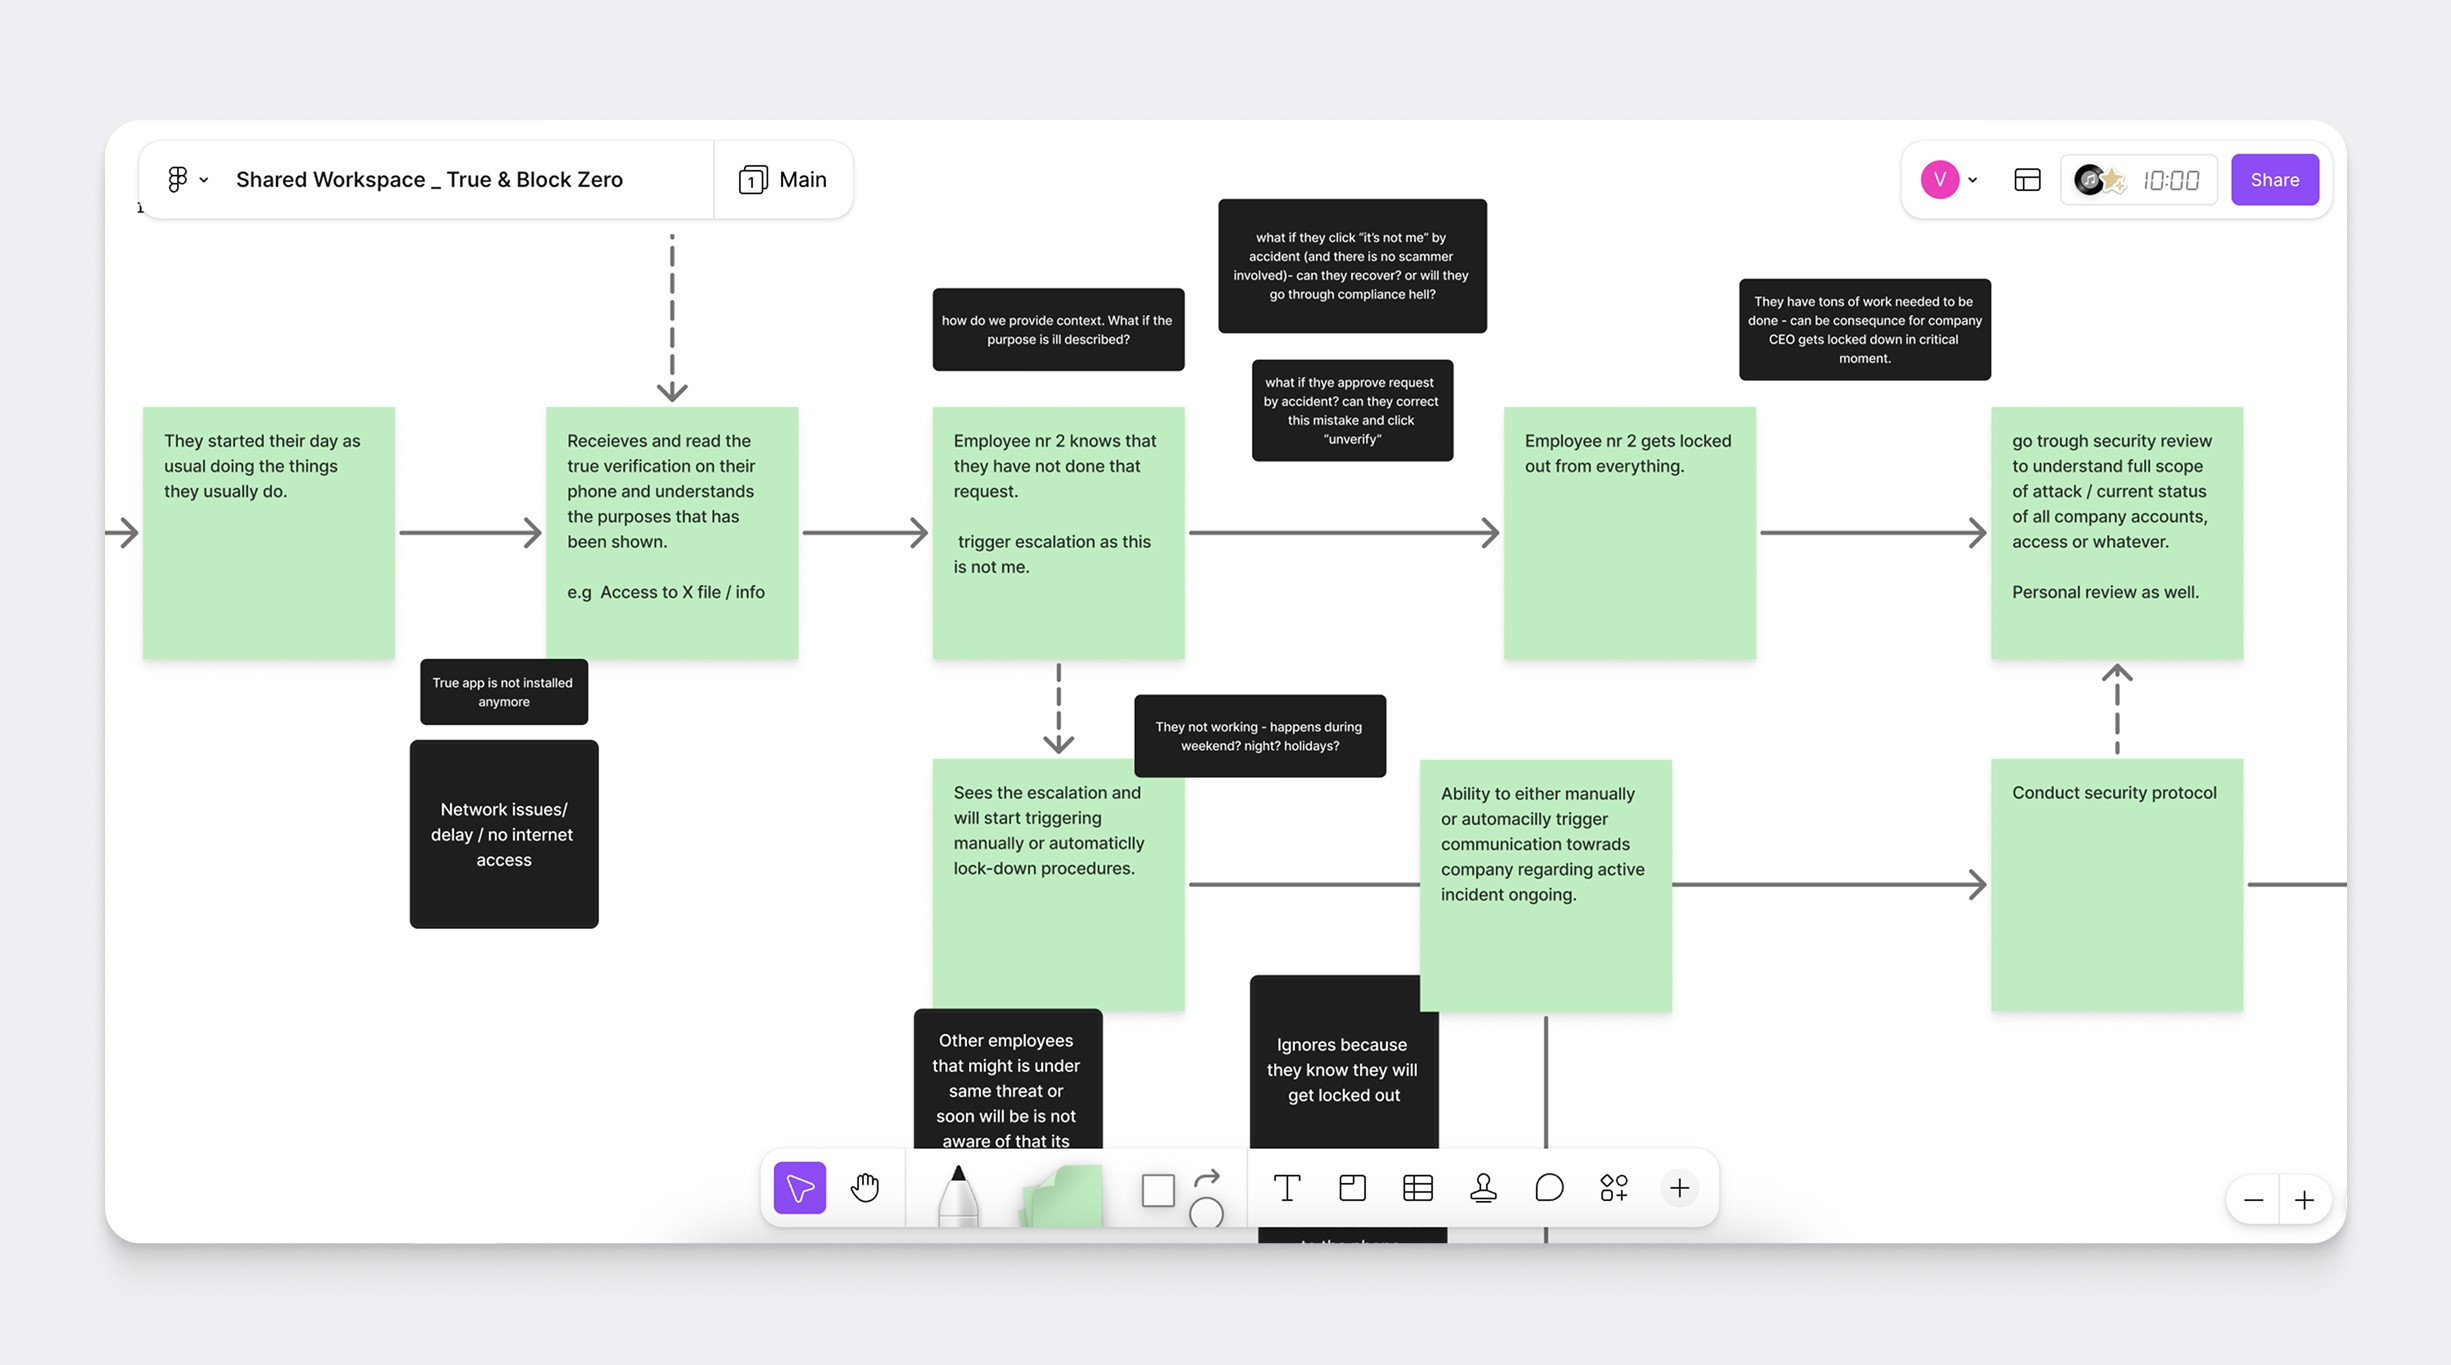Image resolution: width=2451 pixels, height=1365 pixels.
Task: Pick the marker pen tool
Action: tap(958, 1195)
